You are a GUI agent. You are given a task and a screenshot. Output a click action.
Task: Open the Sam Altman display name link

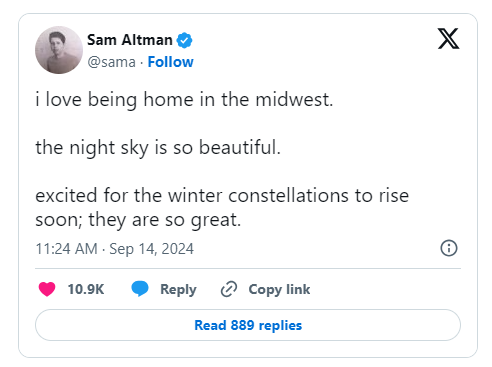[130, 40]
